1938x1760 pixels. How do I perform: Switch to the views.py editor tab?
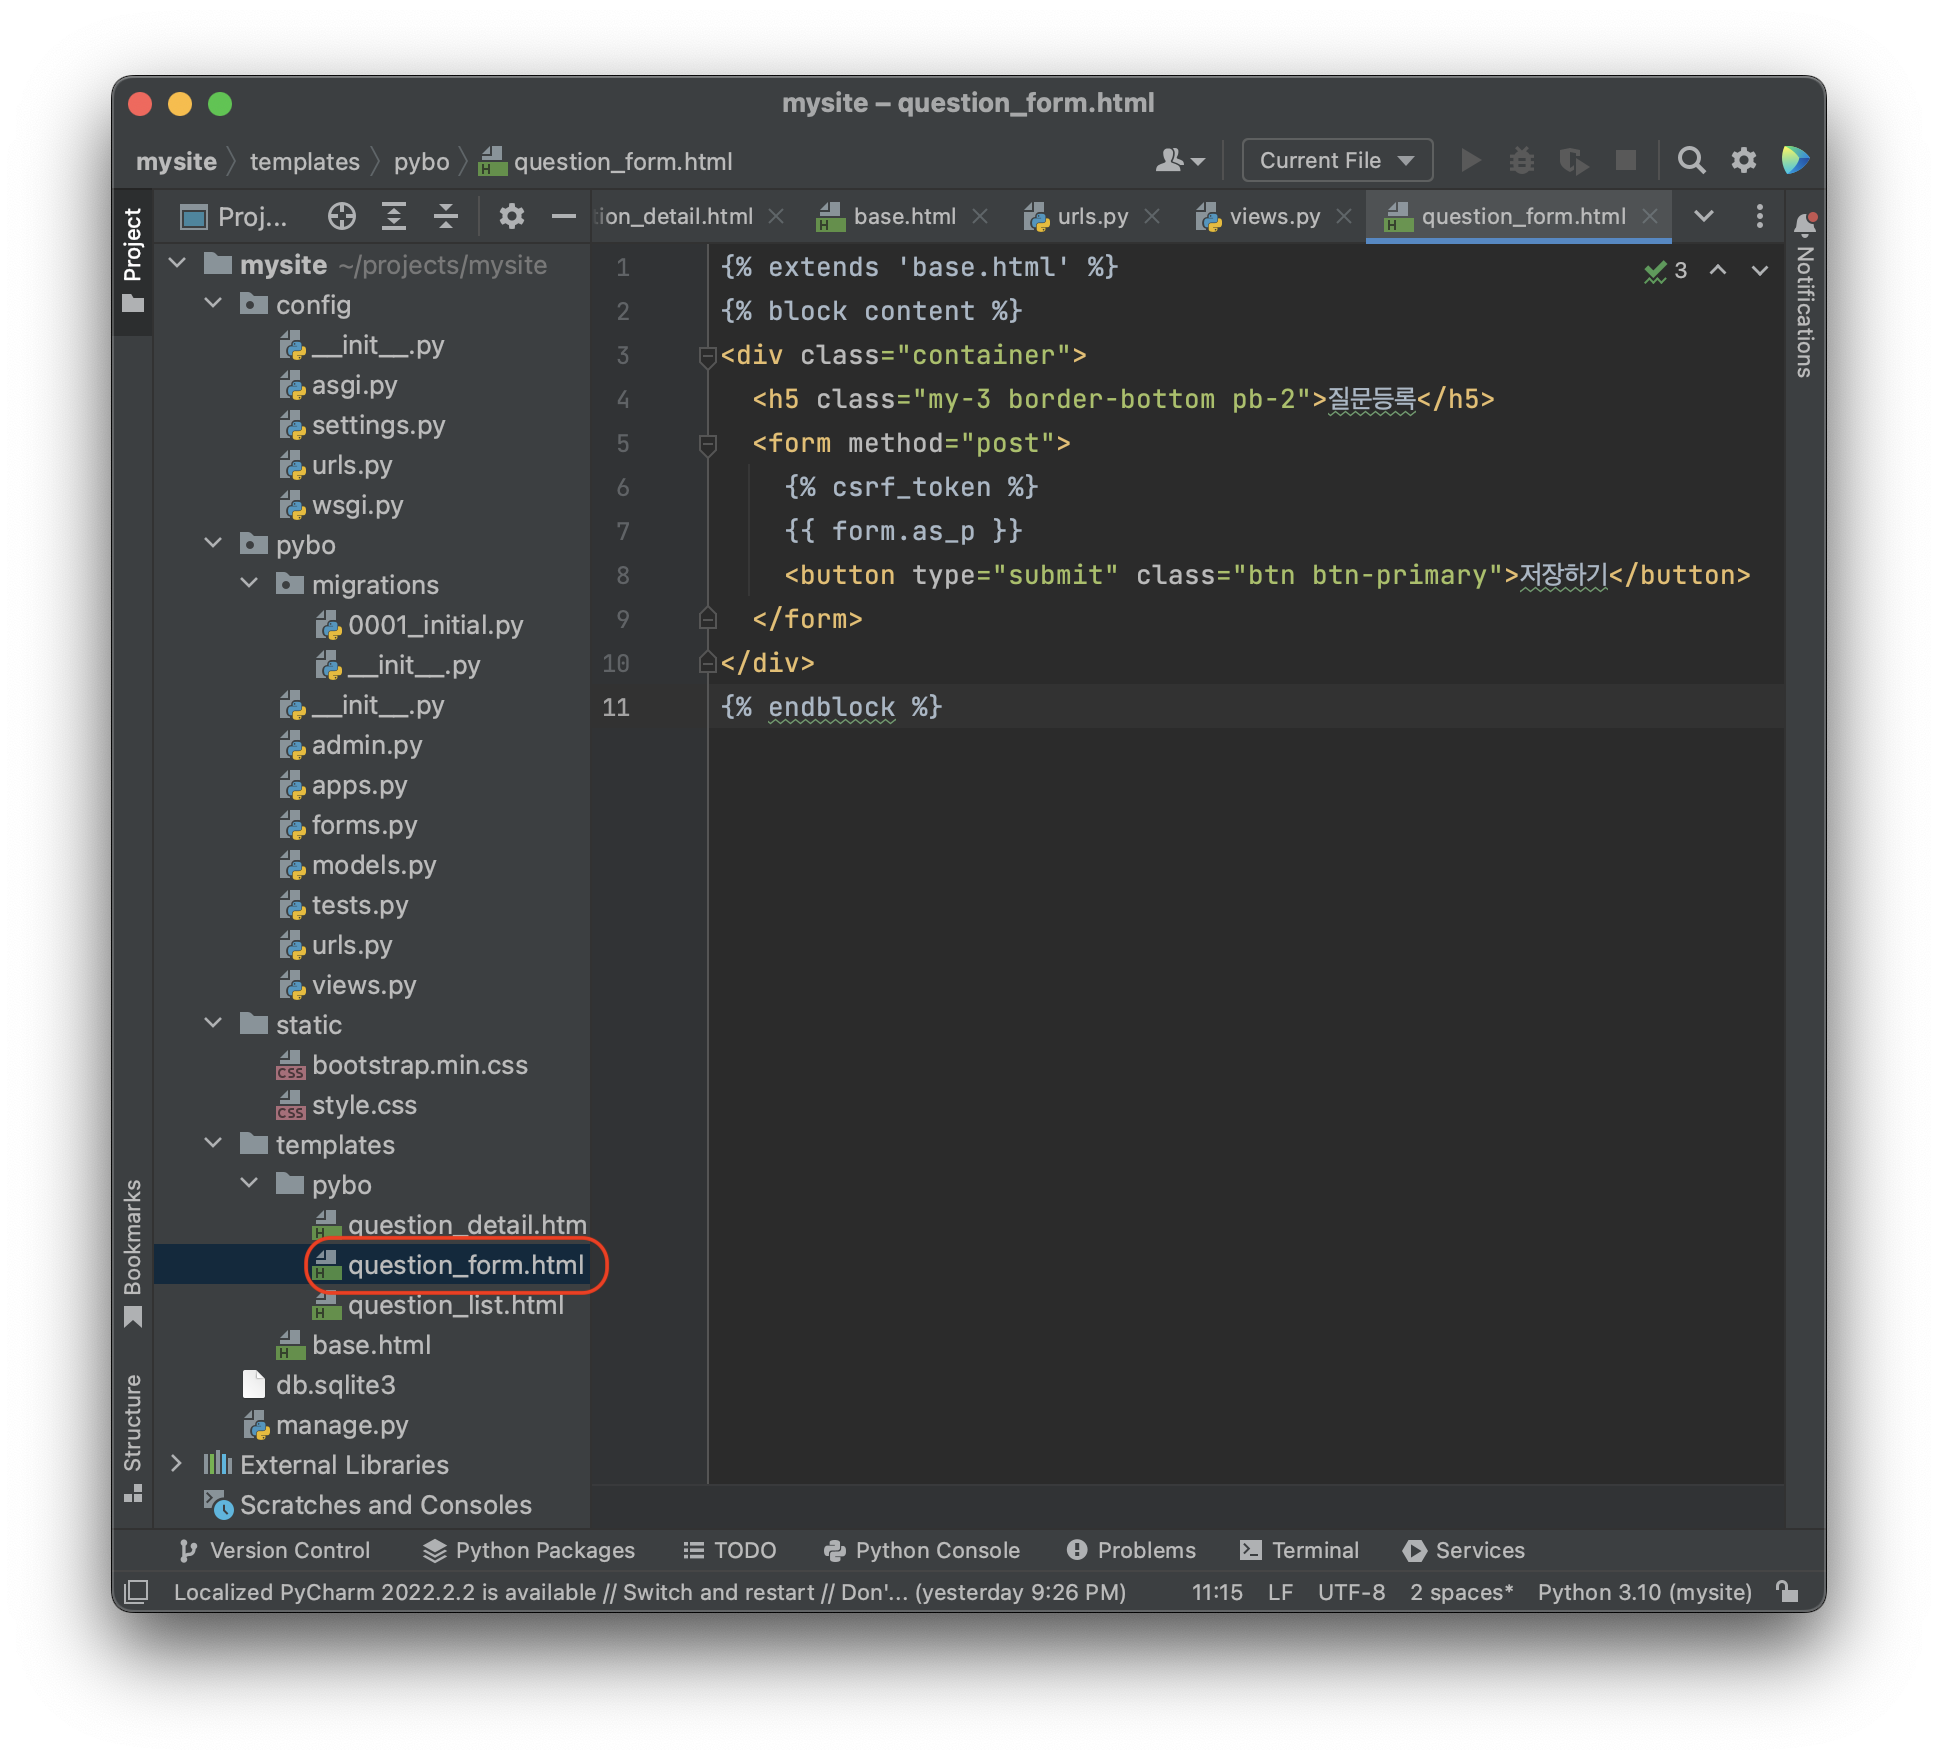pos(1273,216)
